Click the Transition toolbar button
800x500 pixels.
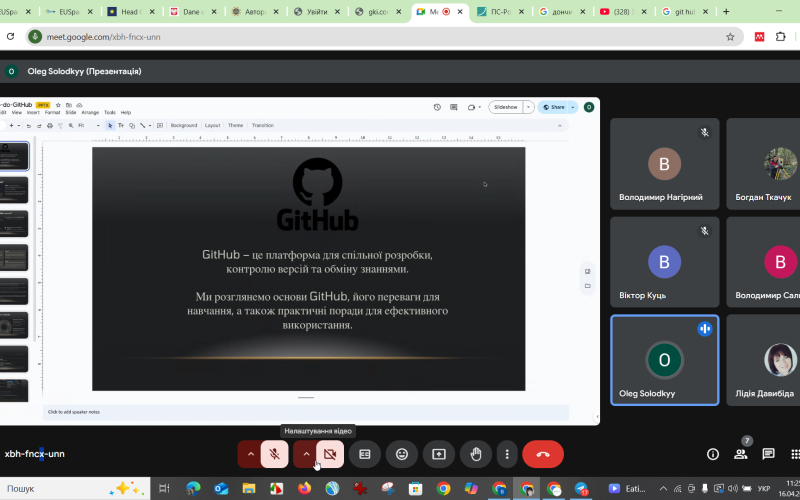tap(263, 126)
